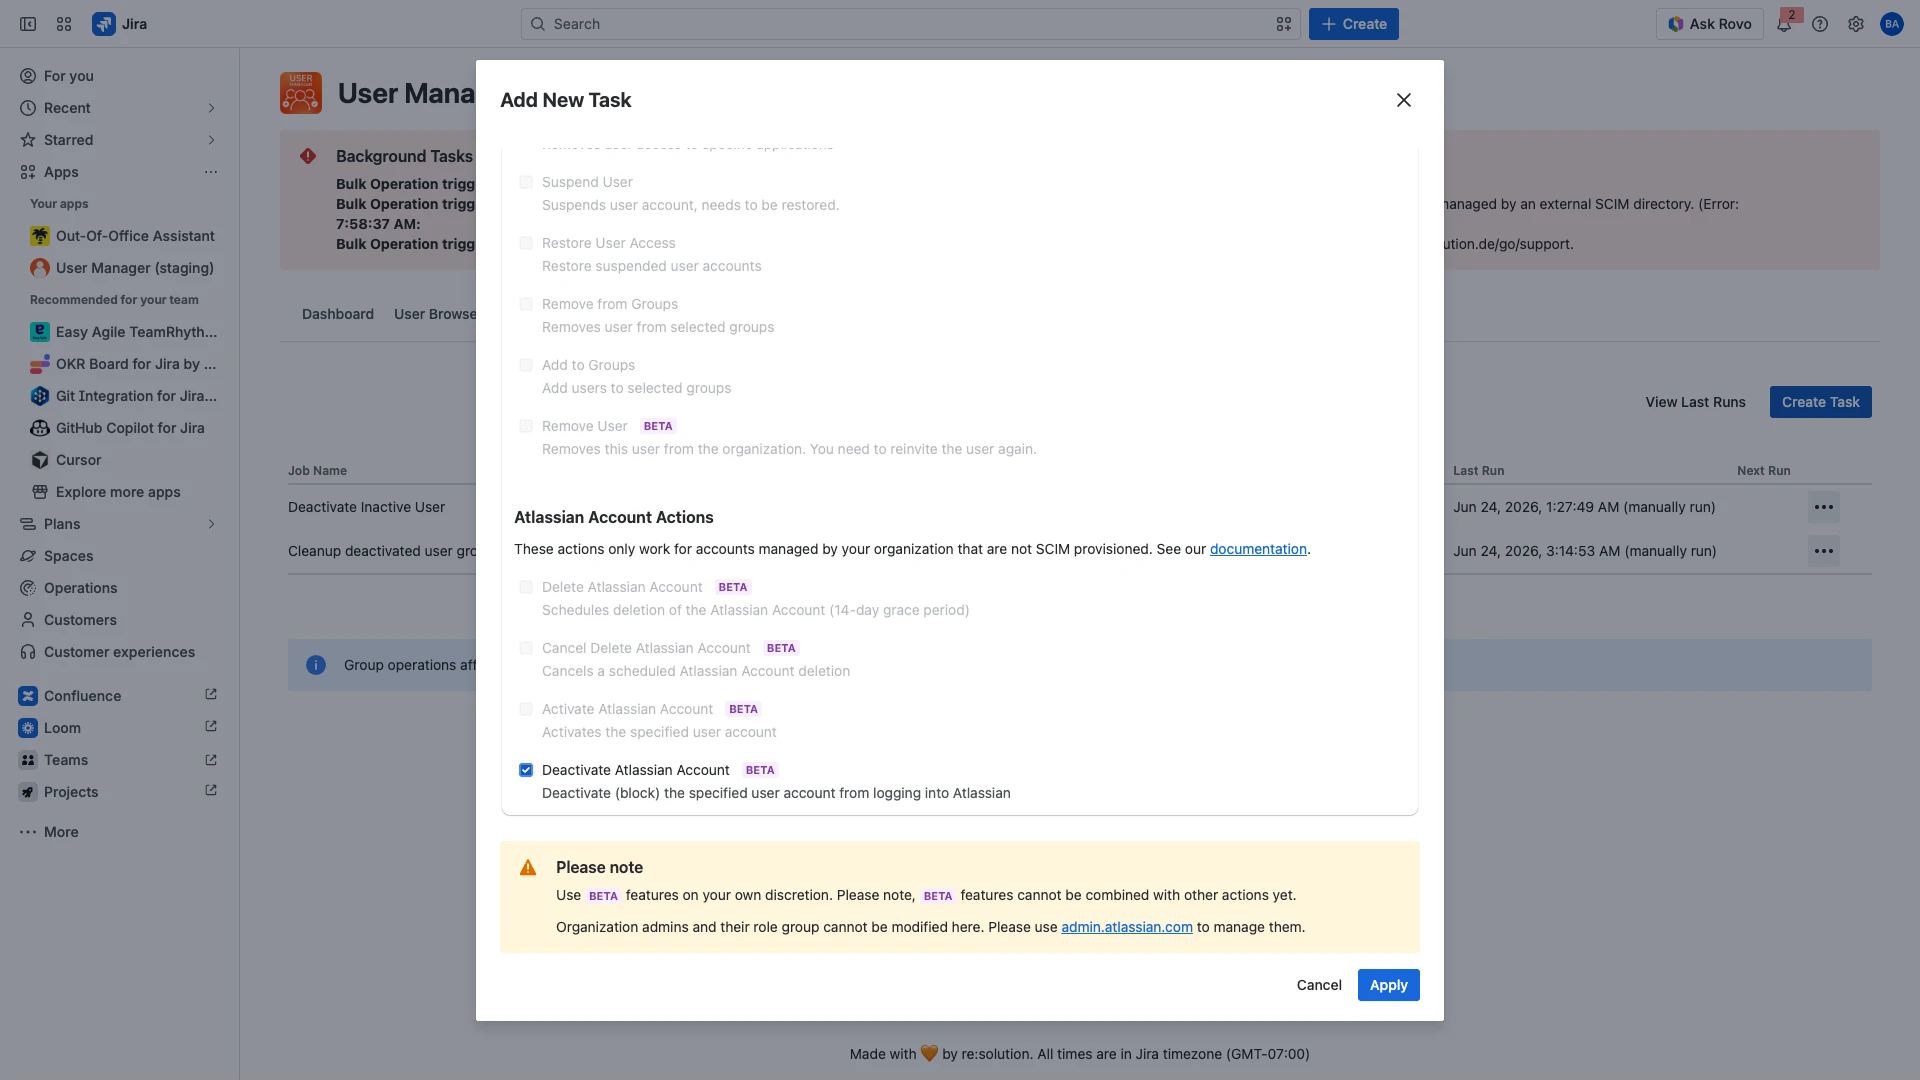The image size is (1920, 1080).
Task: Check the Remove User checkbox
Action: point(526,426)
